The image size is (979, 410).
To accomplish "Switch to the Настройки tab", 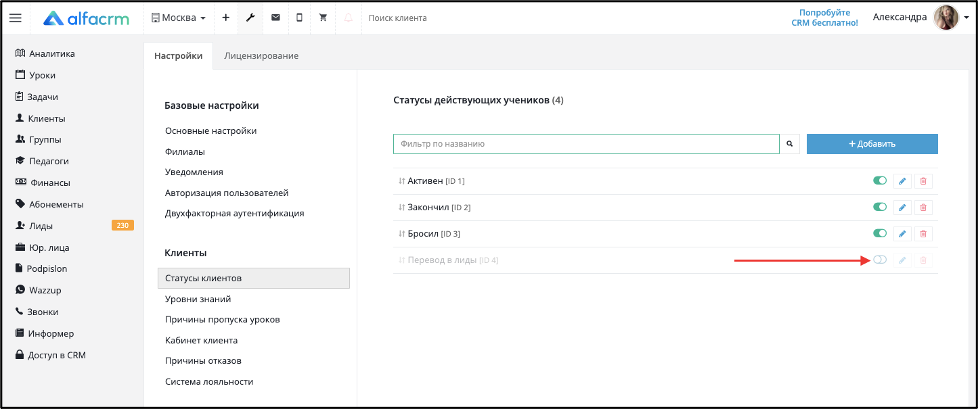I will click(x=178, y=56).
